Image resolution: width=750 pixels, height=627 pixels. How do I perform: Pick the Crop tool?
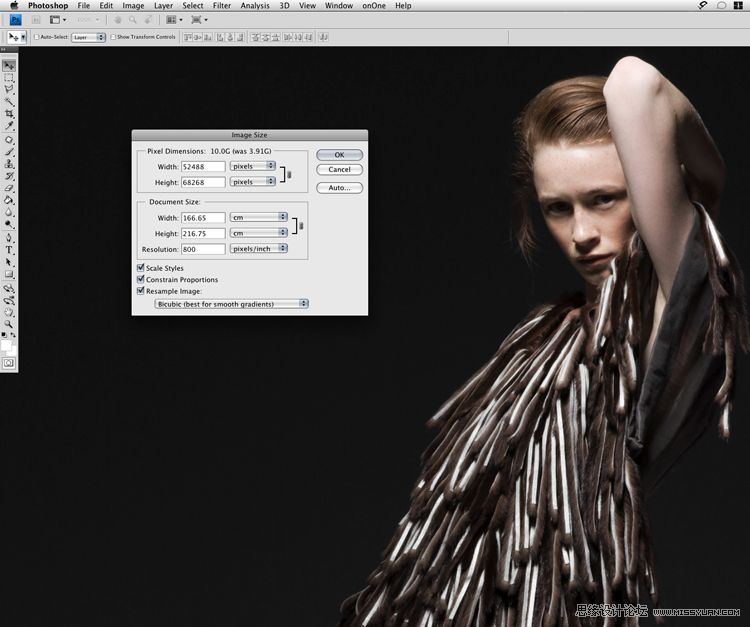(9, 114)
